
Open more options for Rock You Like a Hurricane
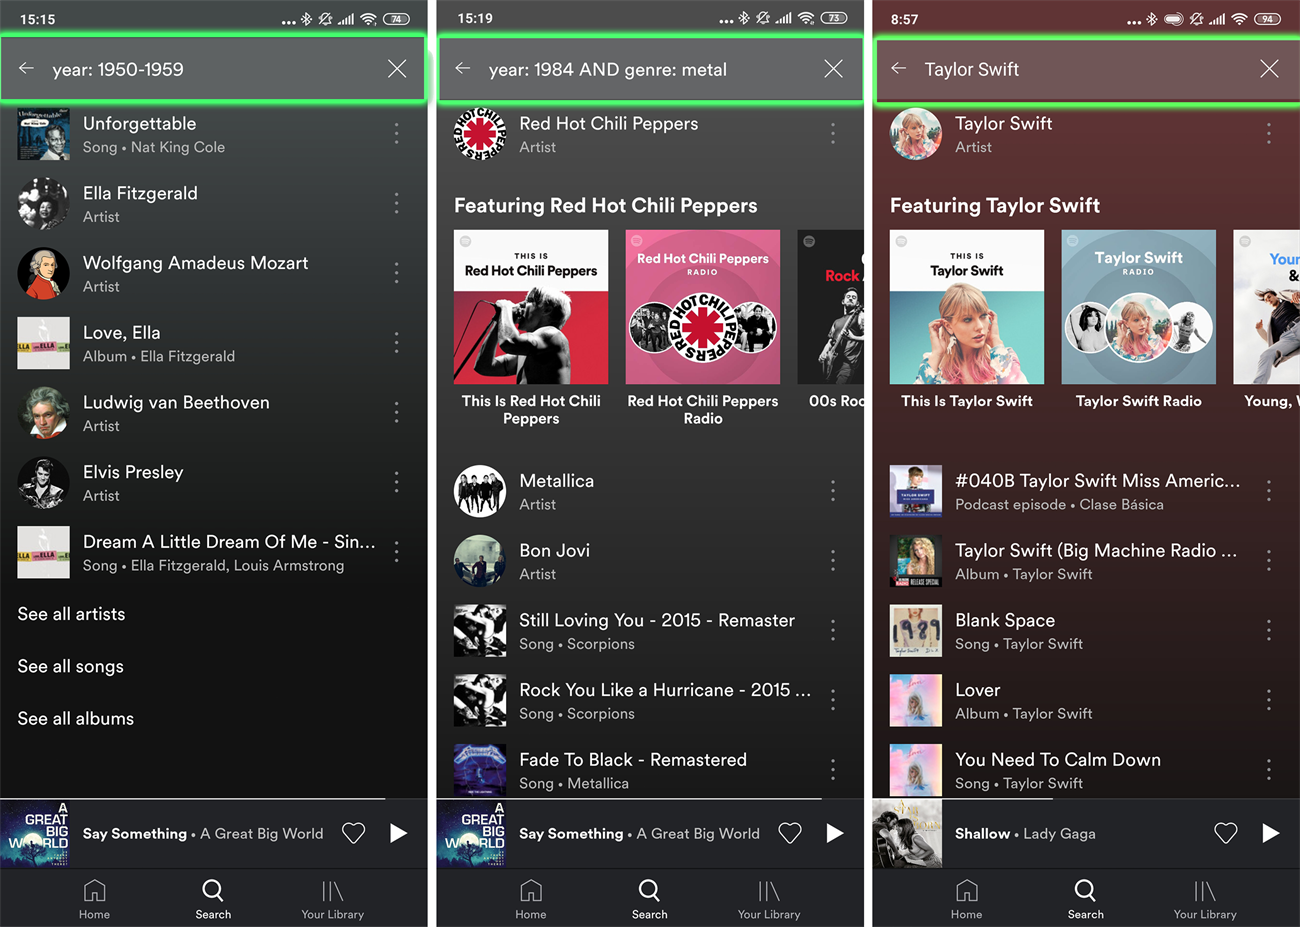[x=833, y=700]
